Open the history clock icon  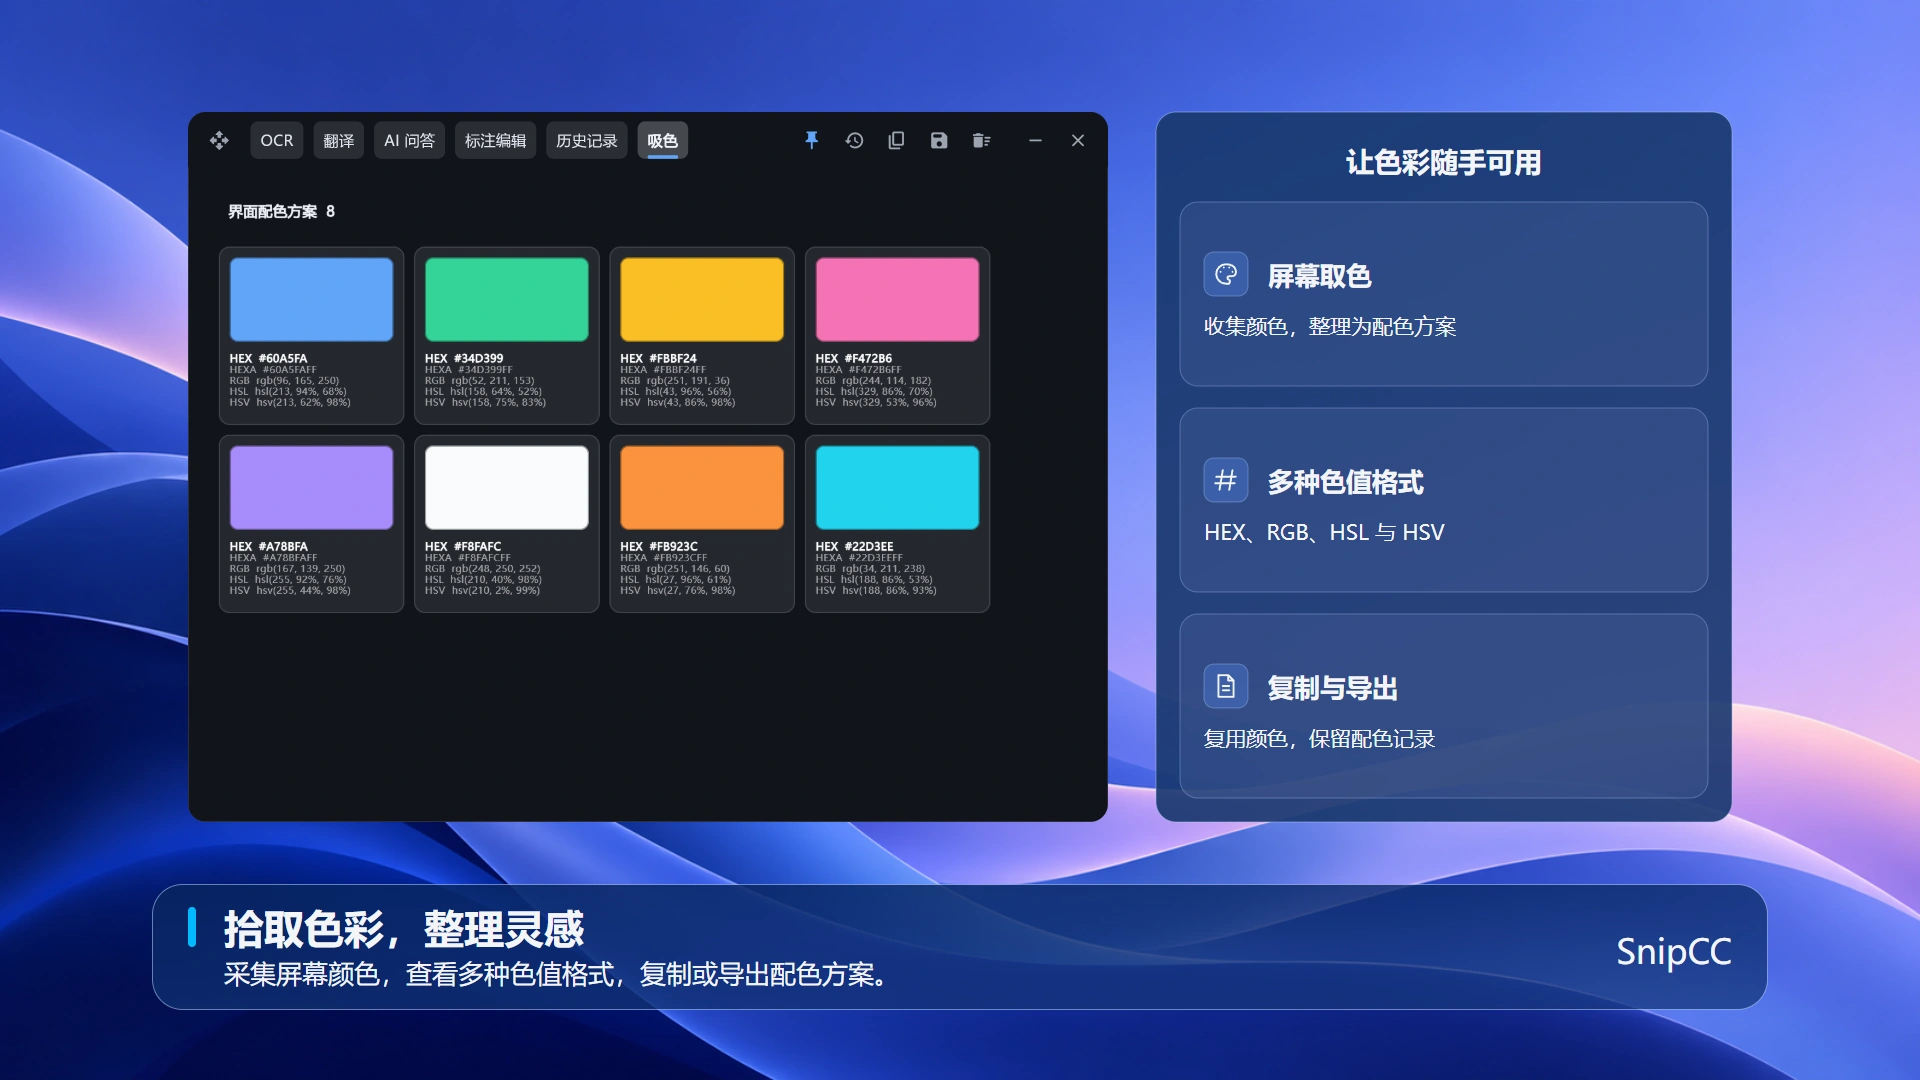click(854, 141)
